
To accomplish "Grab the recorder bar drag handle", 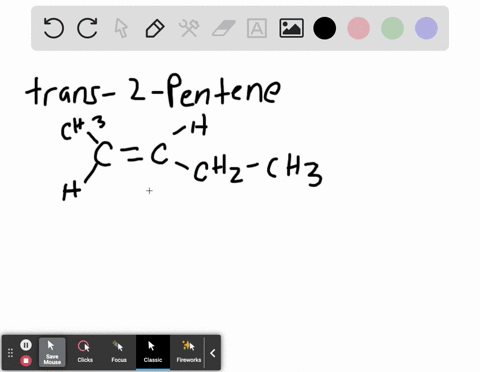I will pyautogui.click(x=10, y=353).
